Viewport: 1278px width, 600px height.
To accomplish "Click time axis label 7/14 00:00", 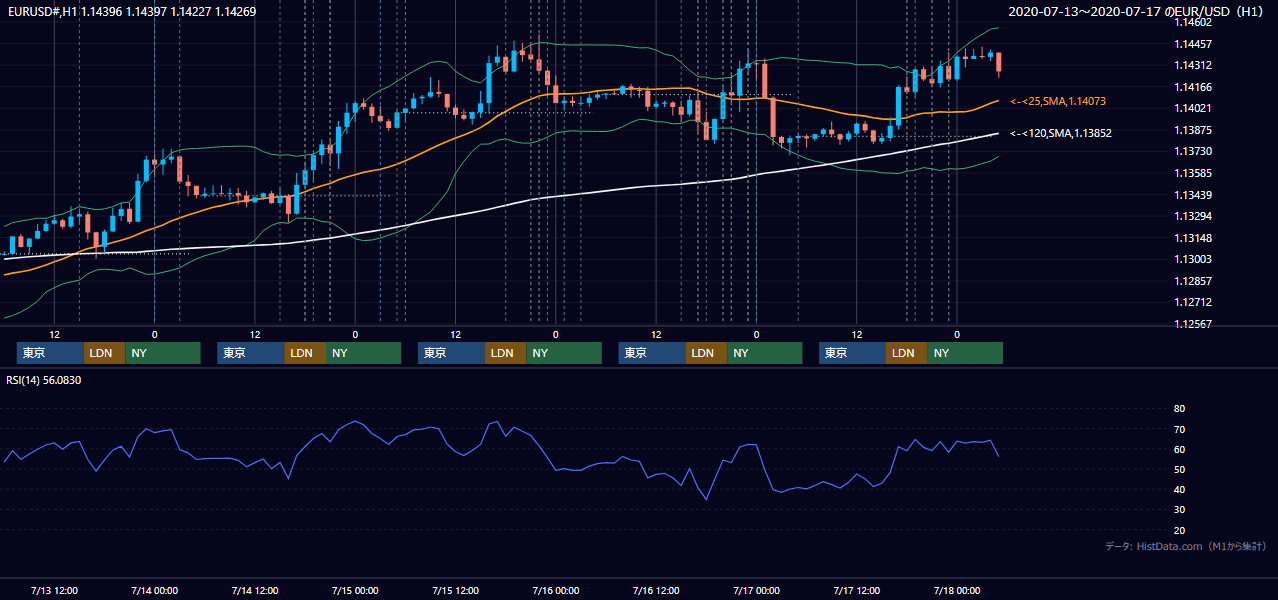I will pos(154,590).
